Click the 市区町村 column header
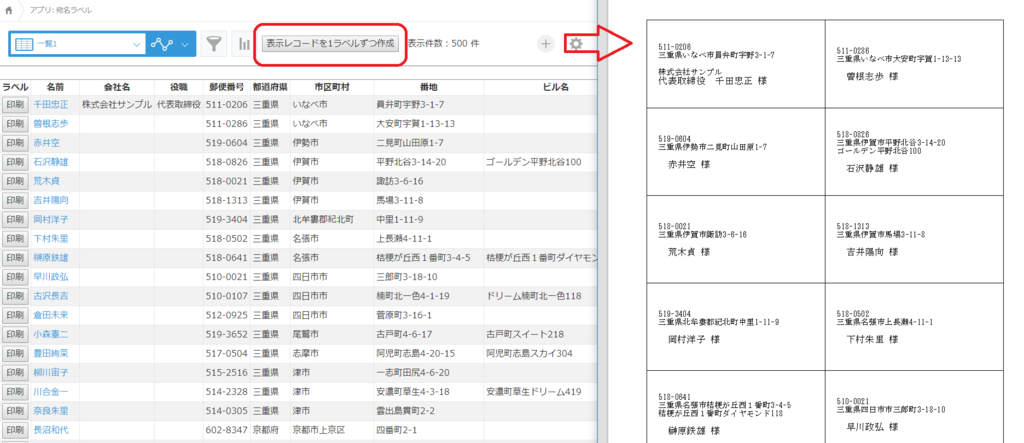1024x443 pixels. (332, 87)
